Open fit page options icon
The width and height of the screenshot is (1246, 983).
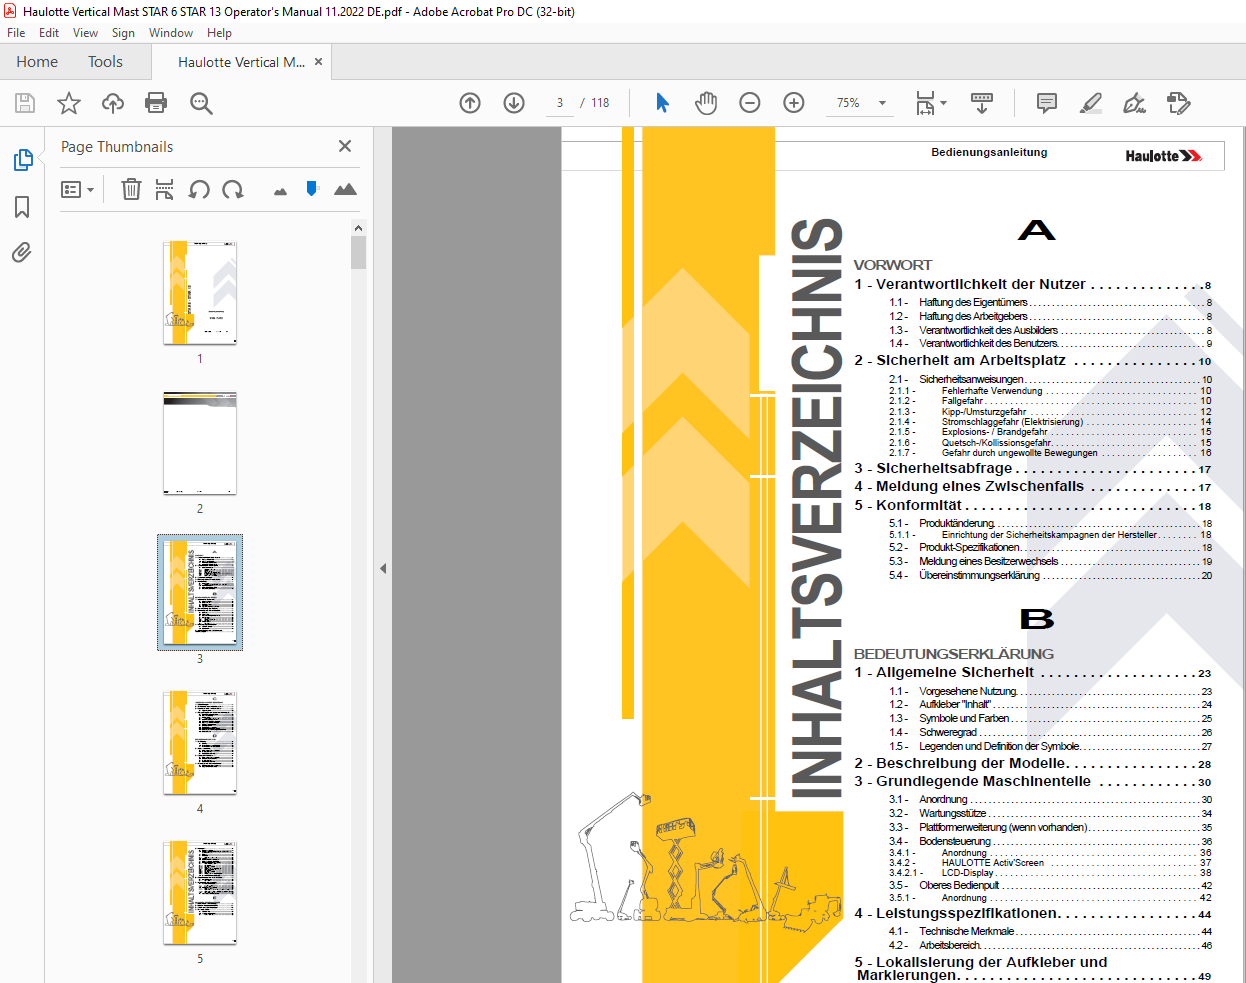click(x=931, y=103)
